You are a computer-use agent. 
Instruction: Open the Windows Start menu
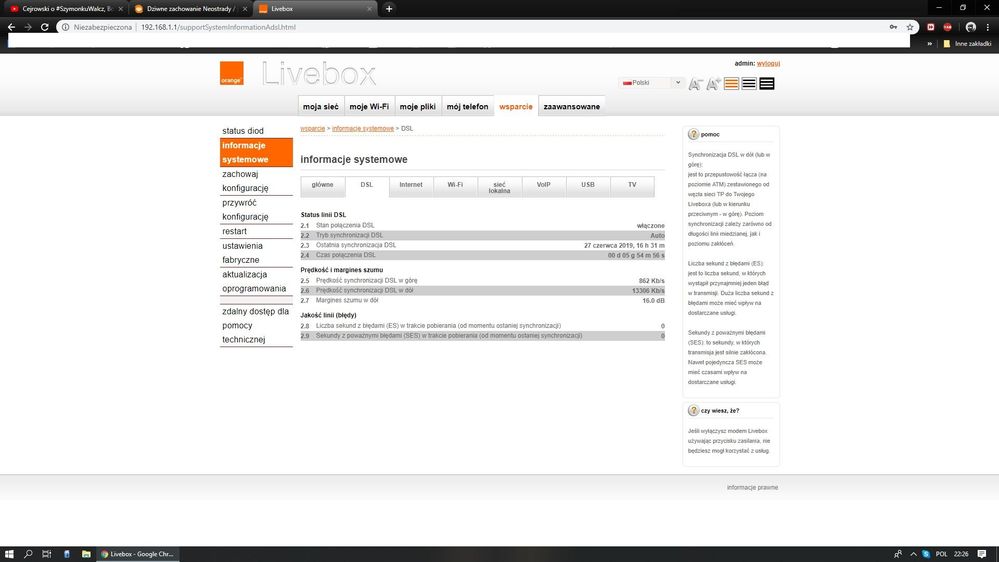pos(9,553)
